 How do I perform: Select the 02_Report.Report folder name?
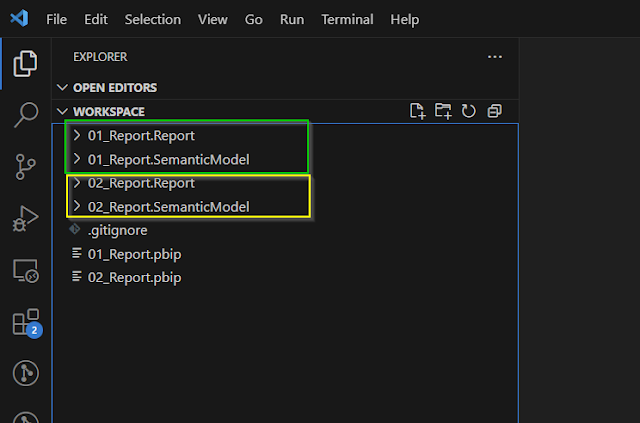pyautogui.click(x=141, y=183)
